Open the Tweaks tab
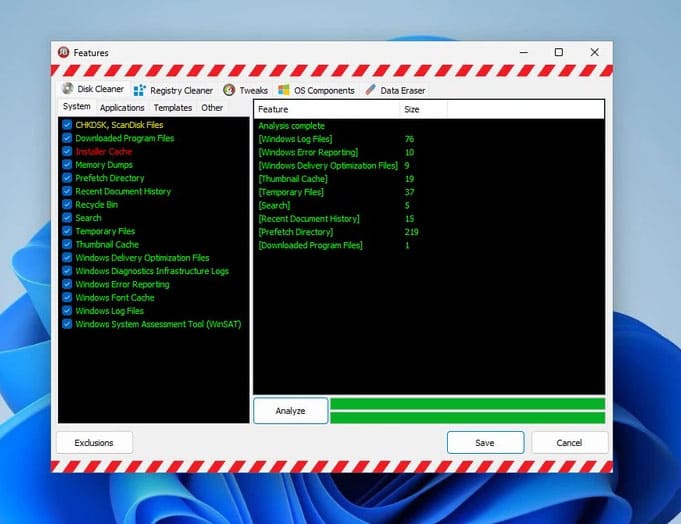681x524 pixels. coord(245,90)
